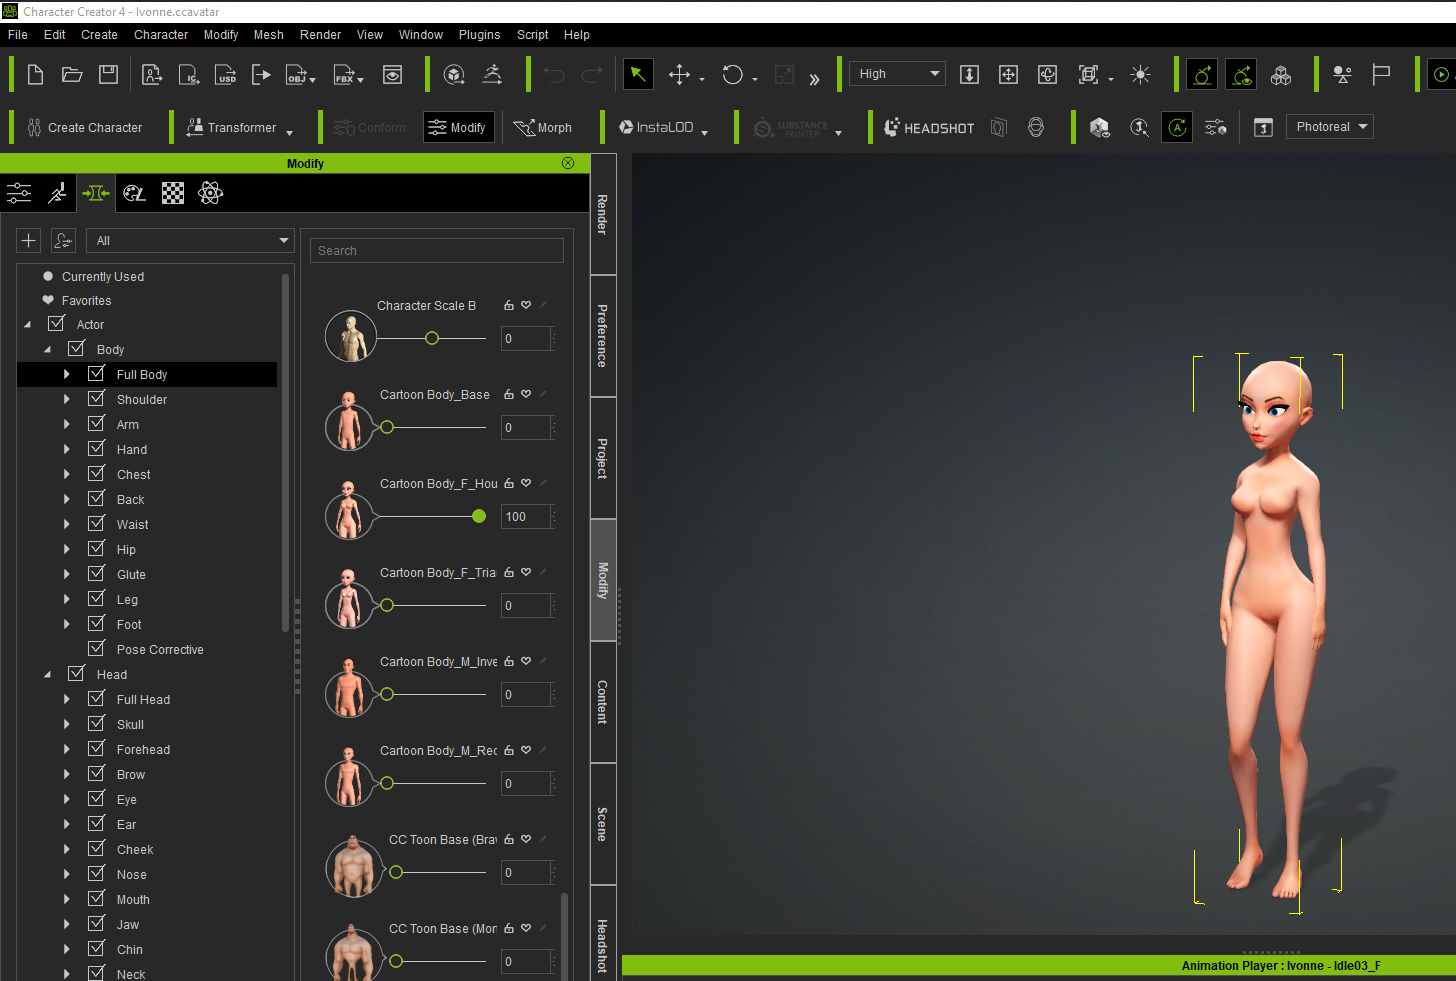This screenshot has height=981, width=1456.
Task: Activate the Rotate tool
Action: [x=733, y=74]
